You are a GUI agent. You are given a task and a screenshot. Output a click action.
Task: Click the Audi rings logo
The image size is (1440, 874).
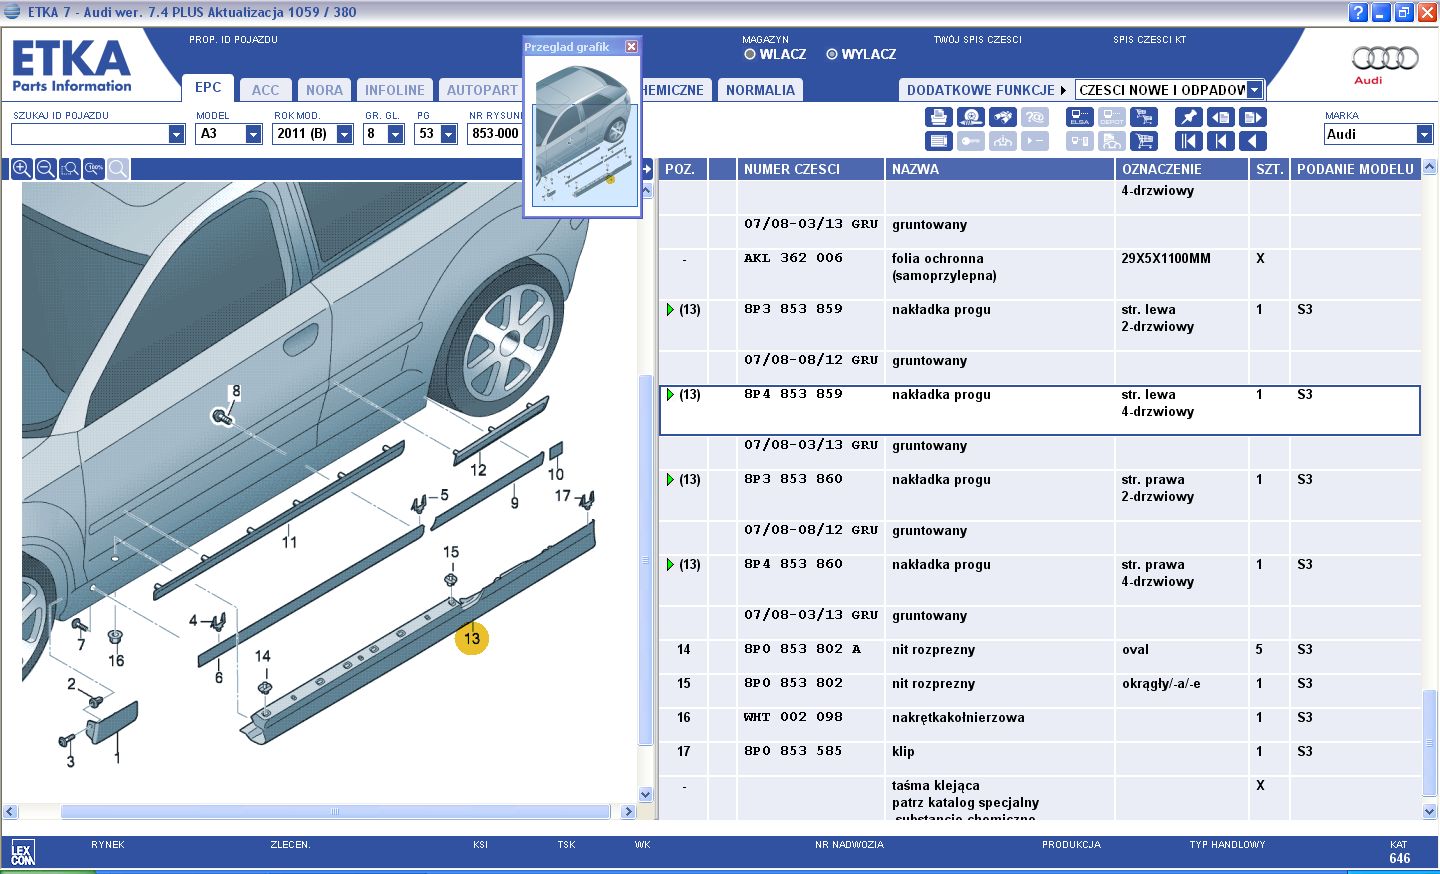1385,60
